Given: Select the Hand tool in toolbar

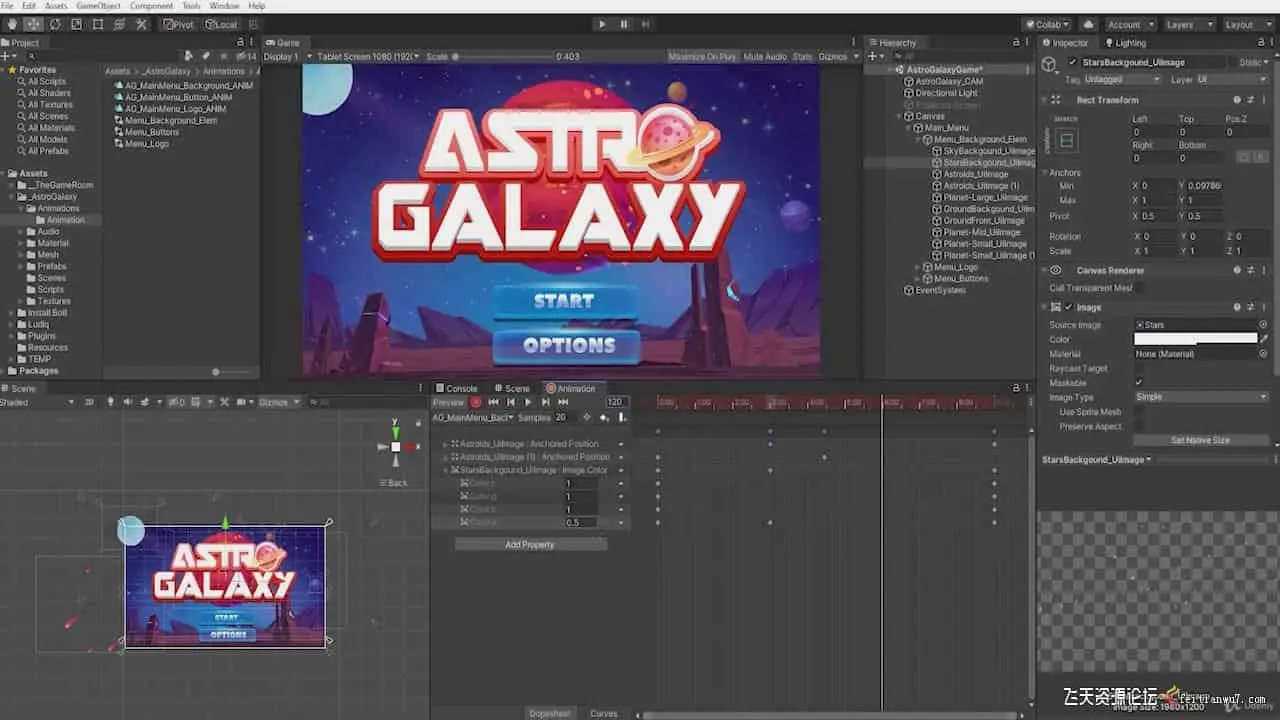Looking at the screenshot, I should 12,24.
